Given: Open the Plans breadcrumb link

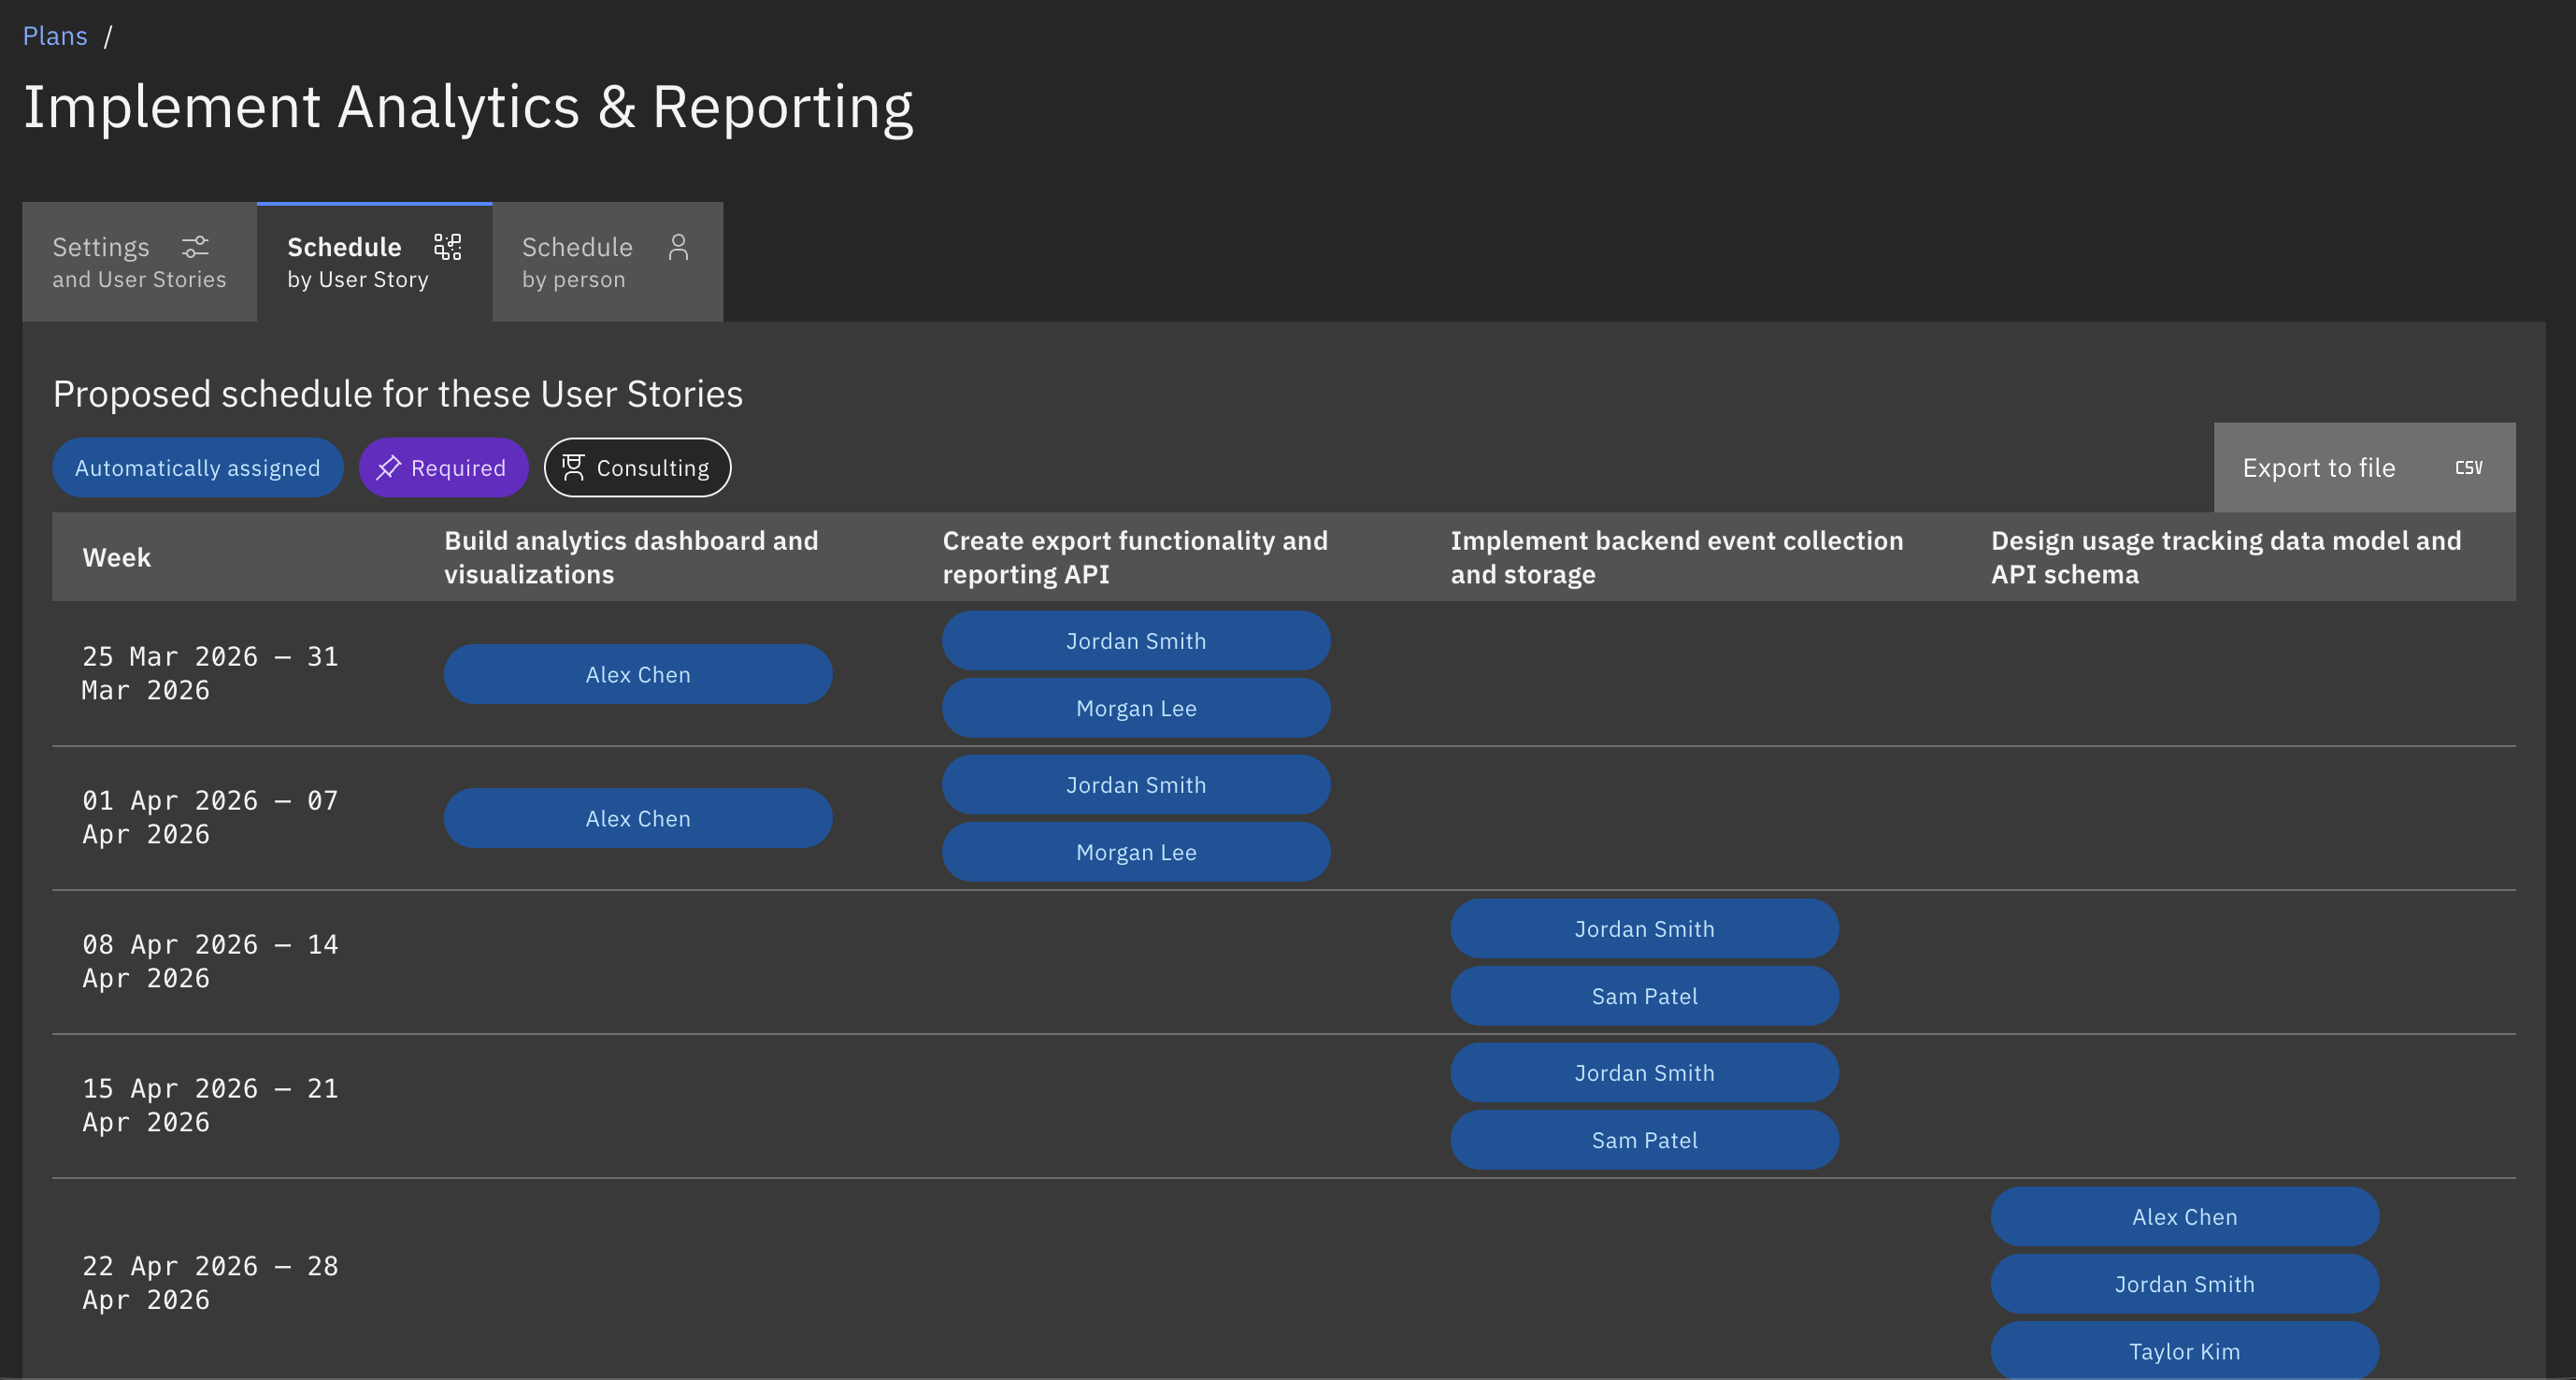Looking at the screenshot, I should pos(55,36).
